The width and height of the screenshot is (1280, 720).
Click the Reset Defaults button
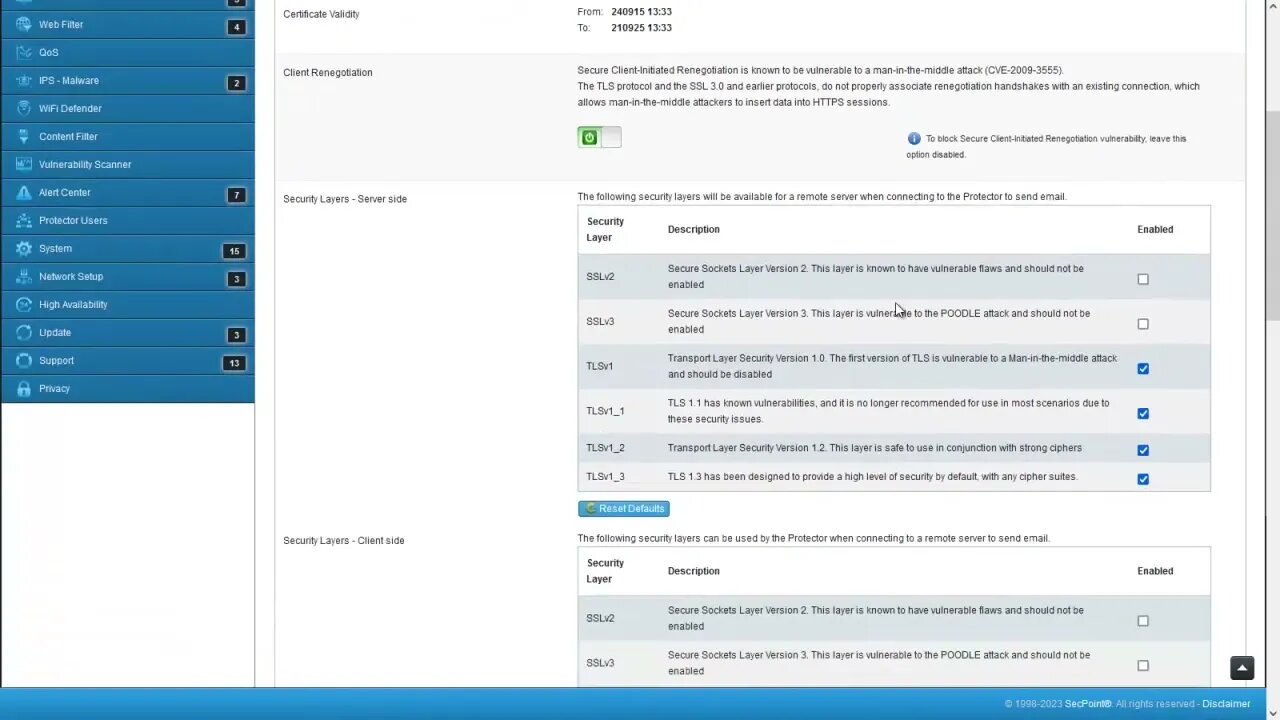pos(624,509)
